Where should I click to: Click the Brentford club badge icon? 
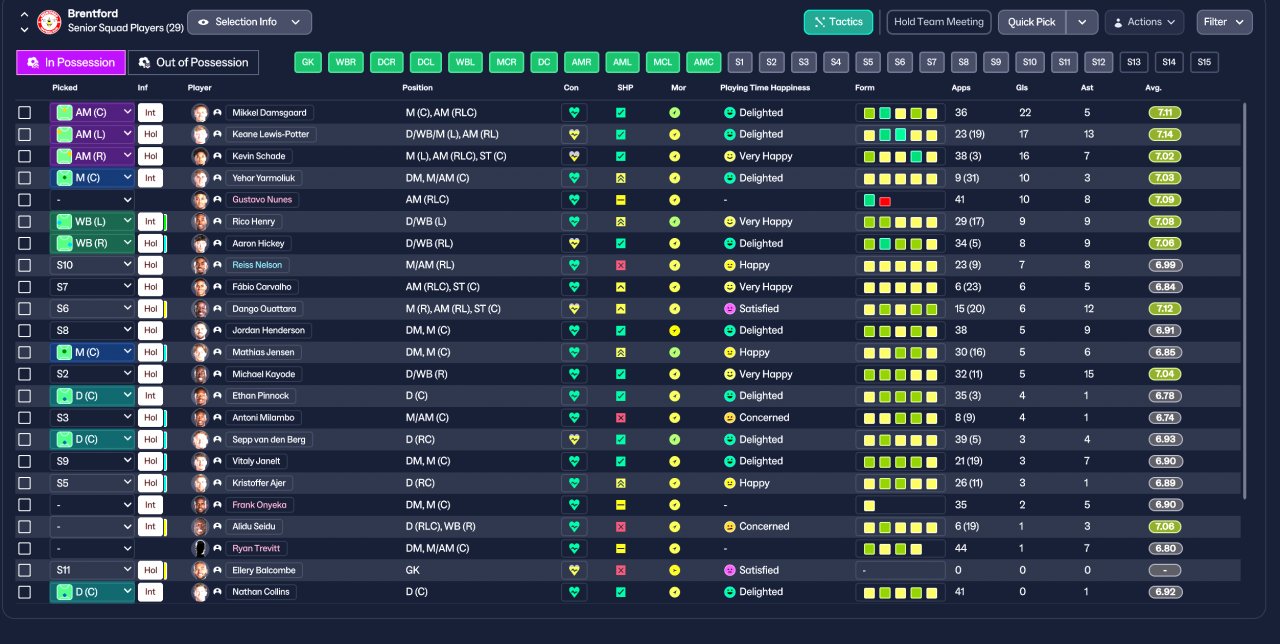pos(48,21)
